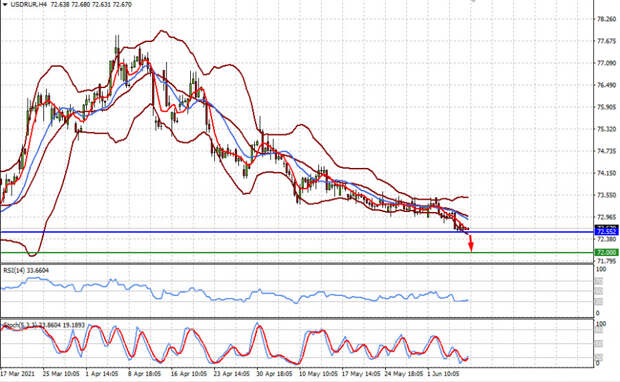620x382 pixels.
Task: Click the 78.260 price scale label
Action: tap(606, 19)
